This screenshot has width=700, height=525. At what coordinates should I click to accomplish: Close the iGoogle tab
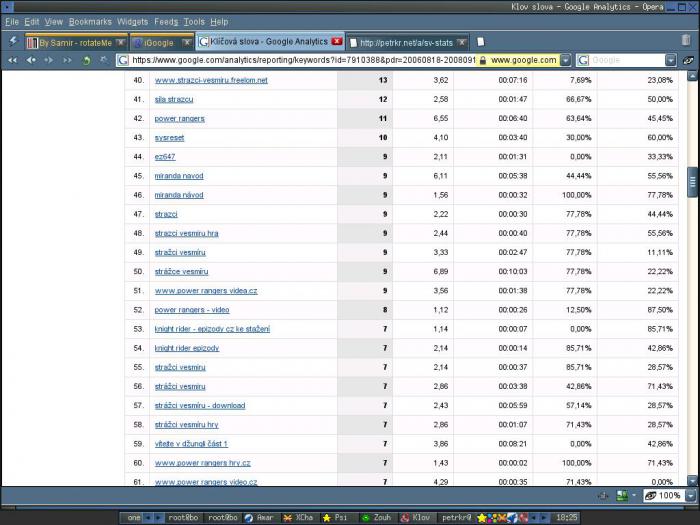[x=187, y=42]
